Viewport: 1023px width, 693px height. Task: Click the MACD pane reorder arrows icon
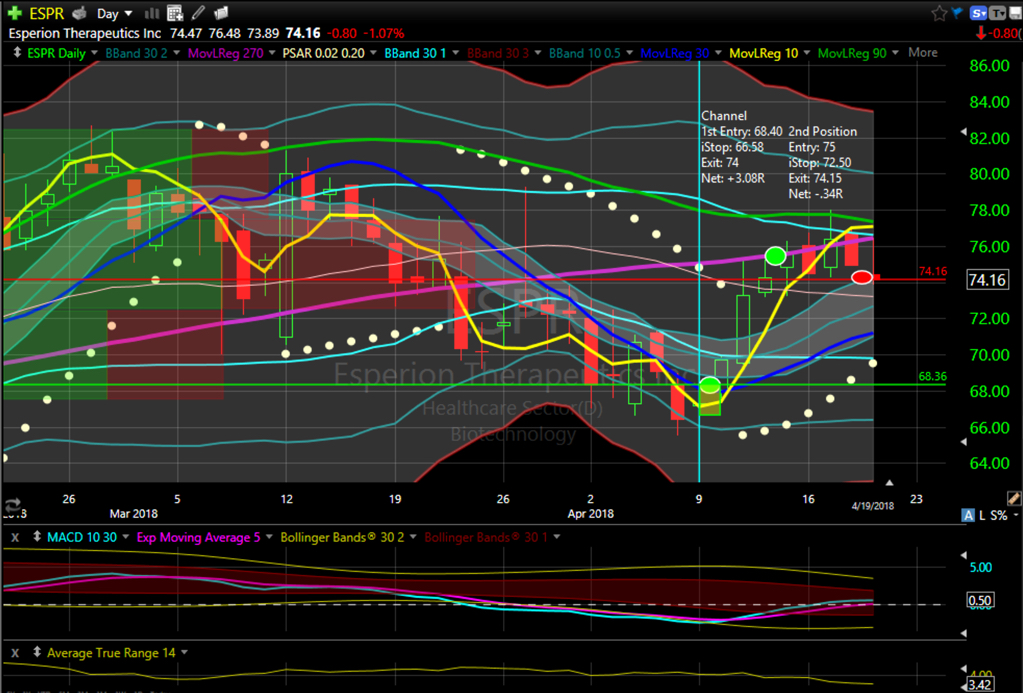[37, 537]
